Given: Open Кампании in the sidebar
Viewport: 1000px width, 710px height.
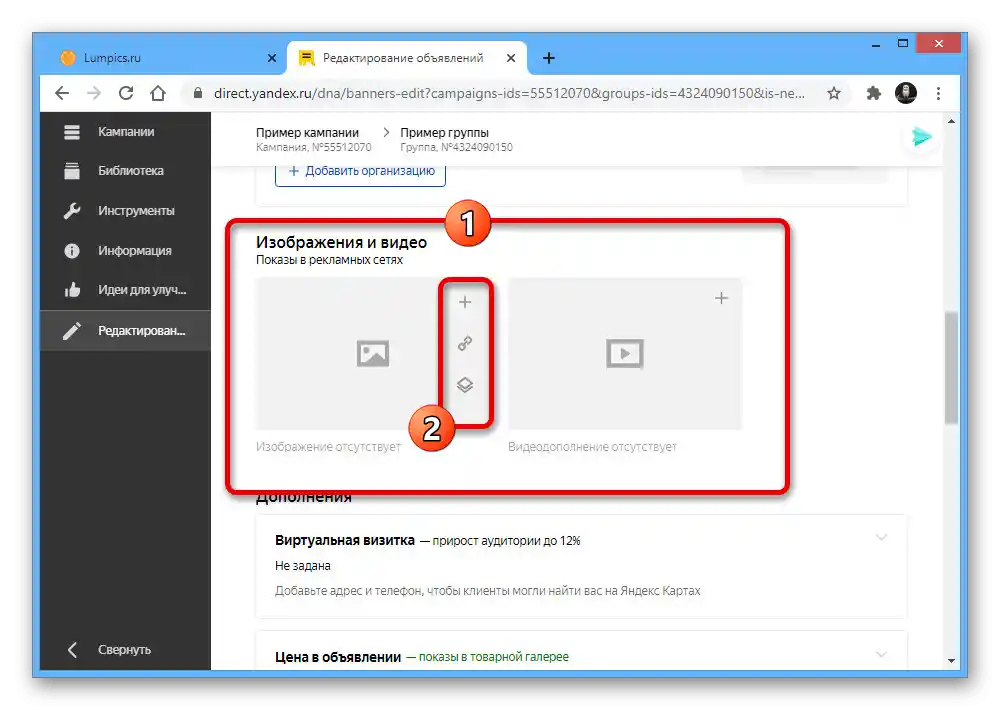Looking at the screenshot, I should 126,131.
